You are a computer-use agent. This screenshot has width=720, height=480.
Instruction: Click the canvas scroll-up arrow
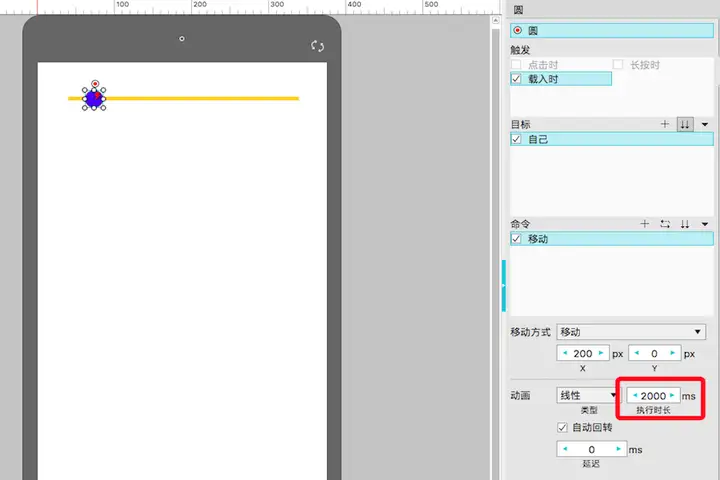coord(495,20)
